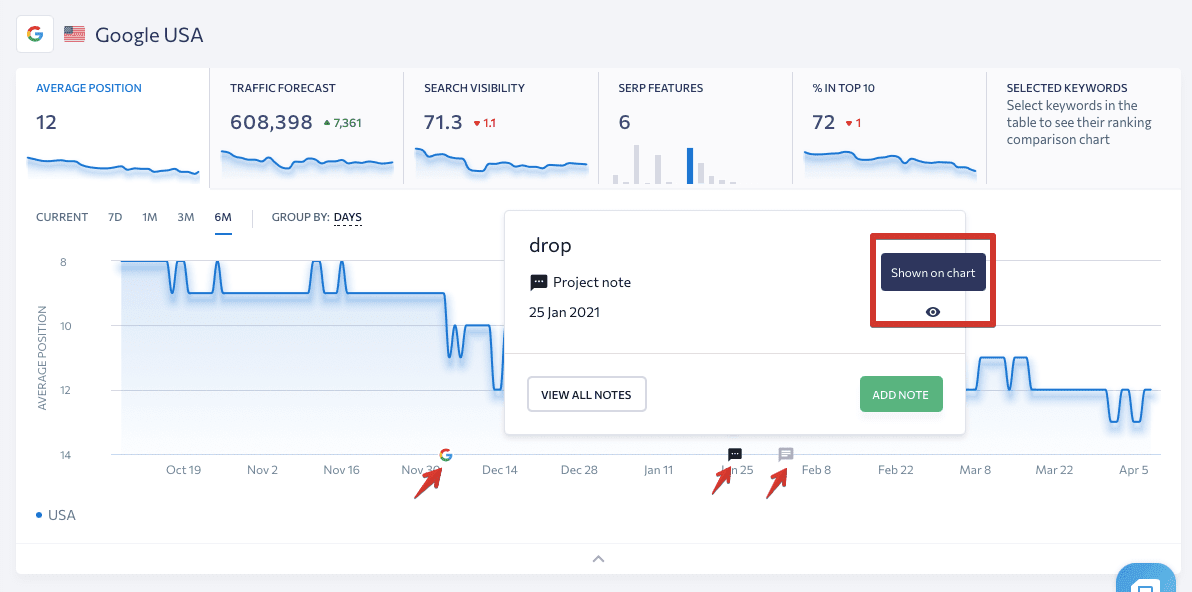Select the 6M chart period

tap(223, 217)
